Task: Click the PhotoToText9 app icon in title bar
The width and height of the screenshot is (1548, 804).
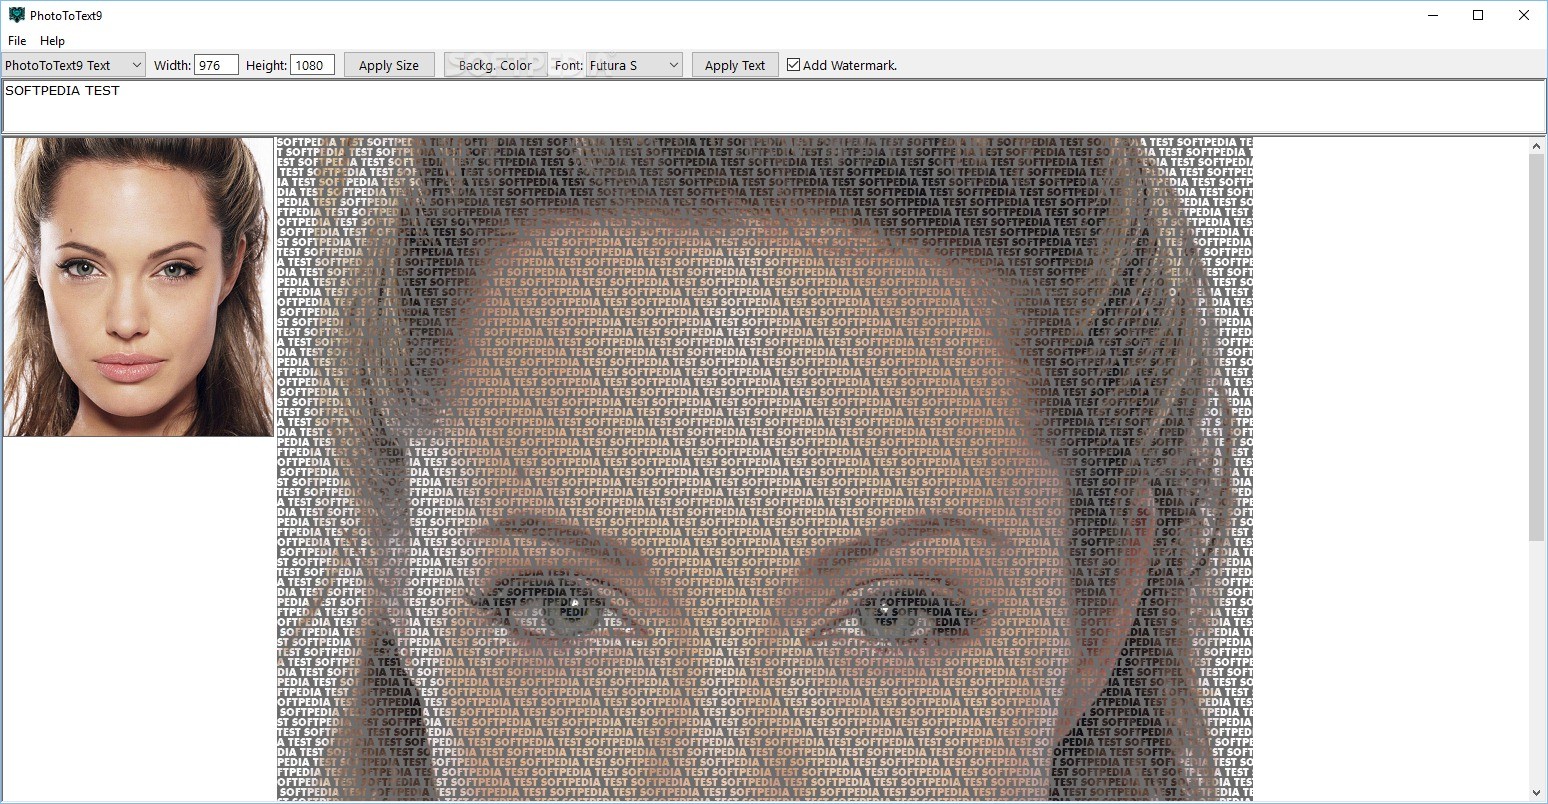Action: pos(16,15)
